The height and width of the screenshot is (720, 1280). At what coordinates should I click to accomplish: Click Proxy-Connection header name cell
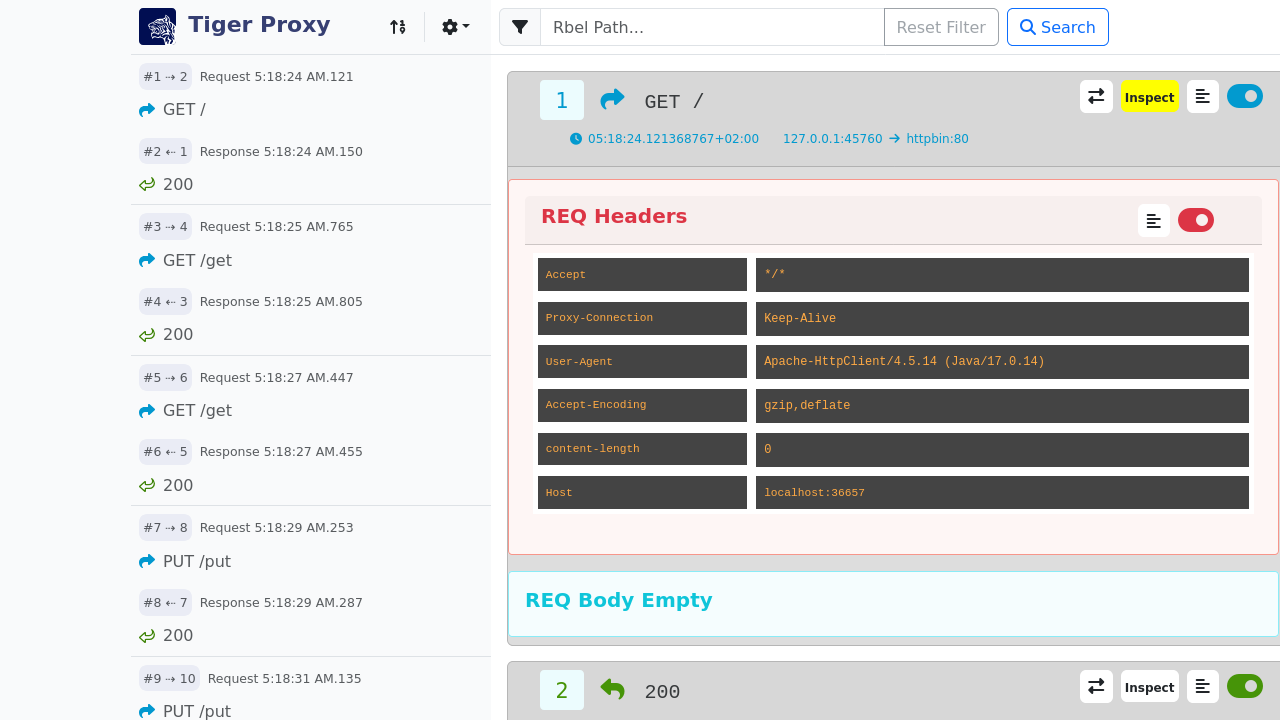point(642,319)
